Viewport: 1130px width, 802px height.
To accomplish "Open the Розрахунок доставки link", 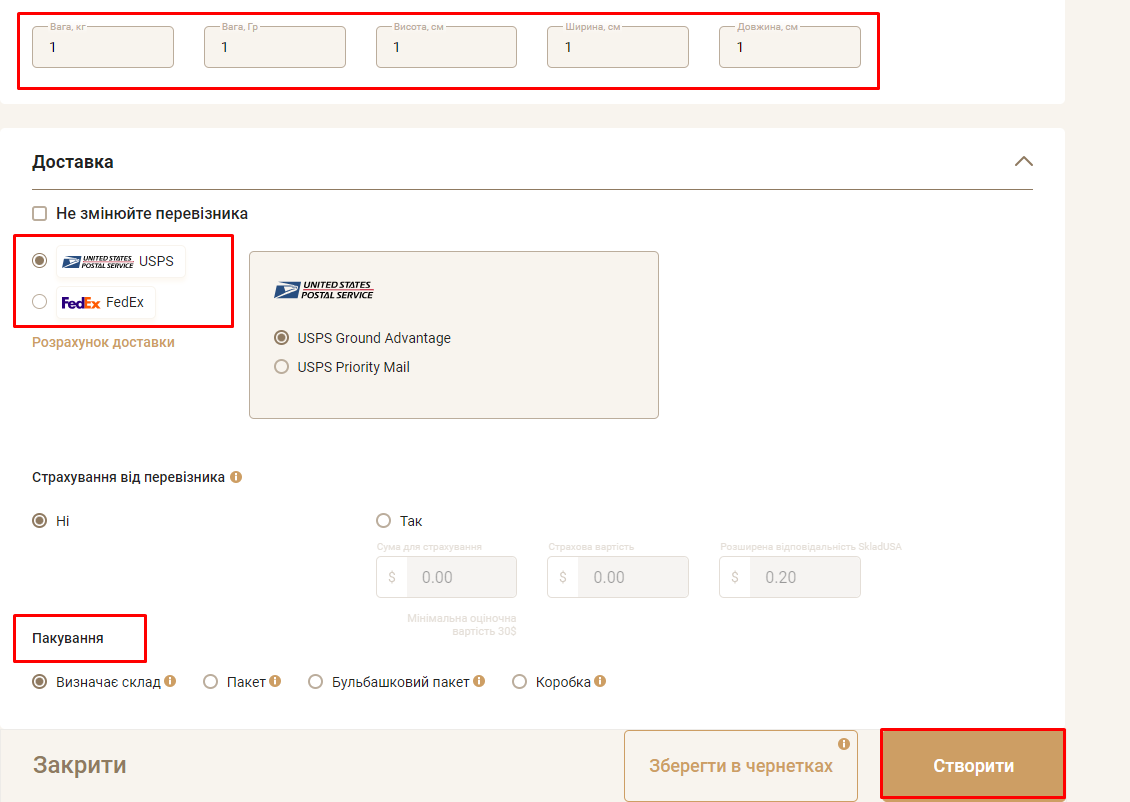I will tap(103, 342).
